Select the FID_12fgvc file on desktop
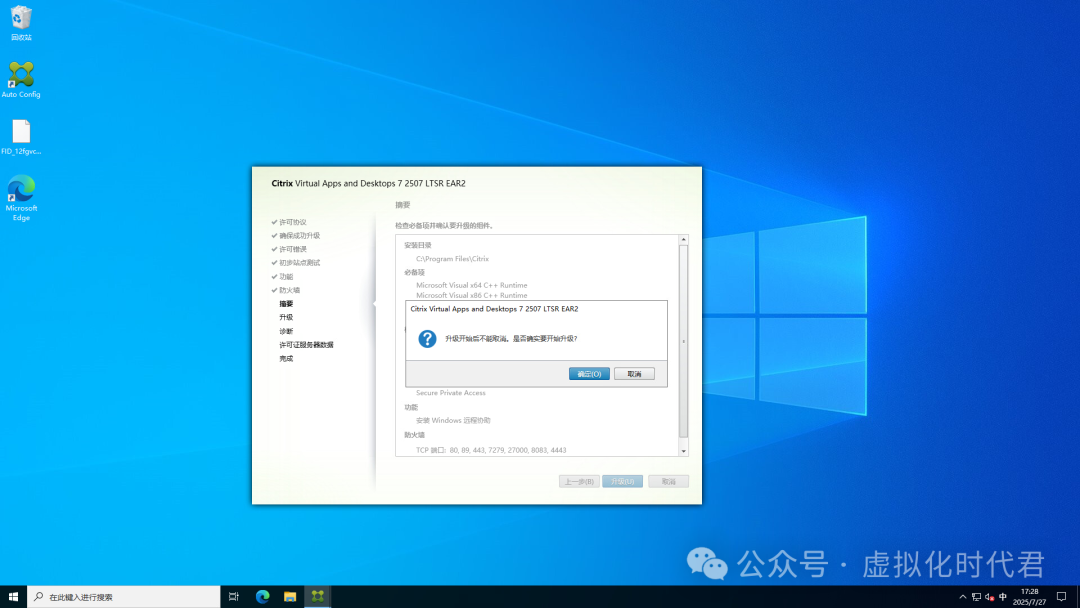Image resolution: width=1080 pixels, height=608 pixels. pos(21,137)
